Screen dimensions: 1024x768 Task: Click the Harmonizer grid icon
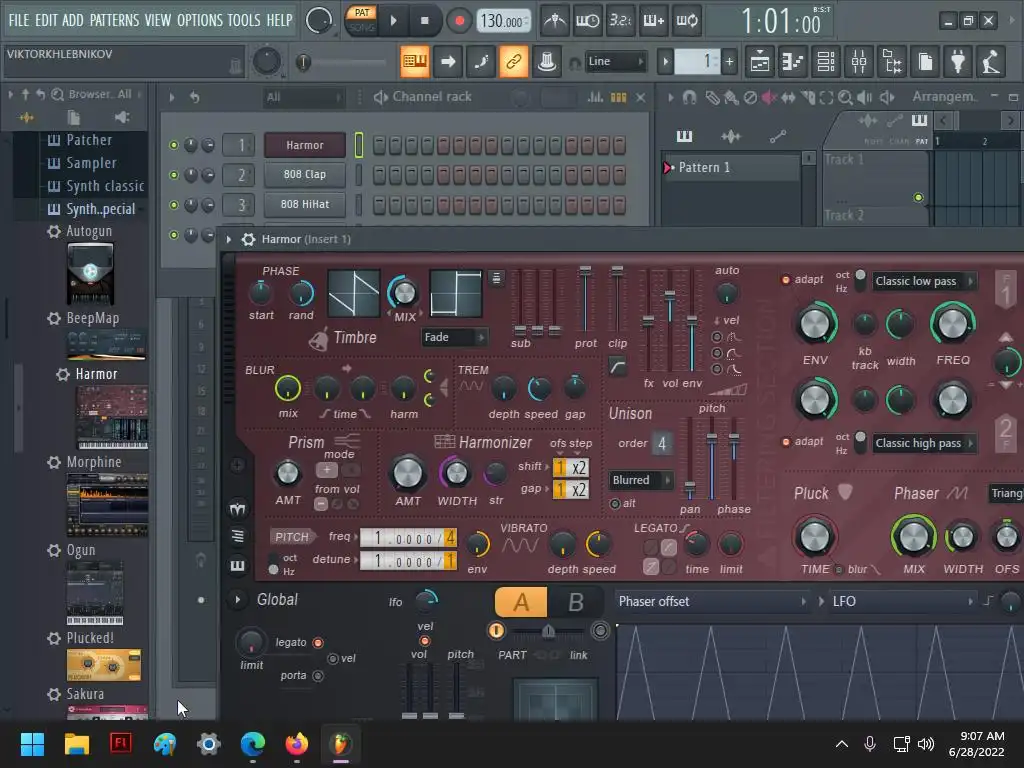(445, 442)
